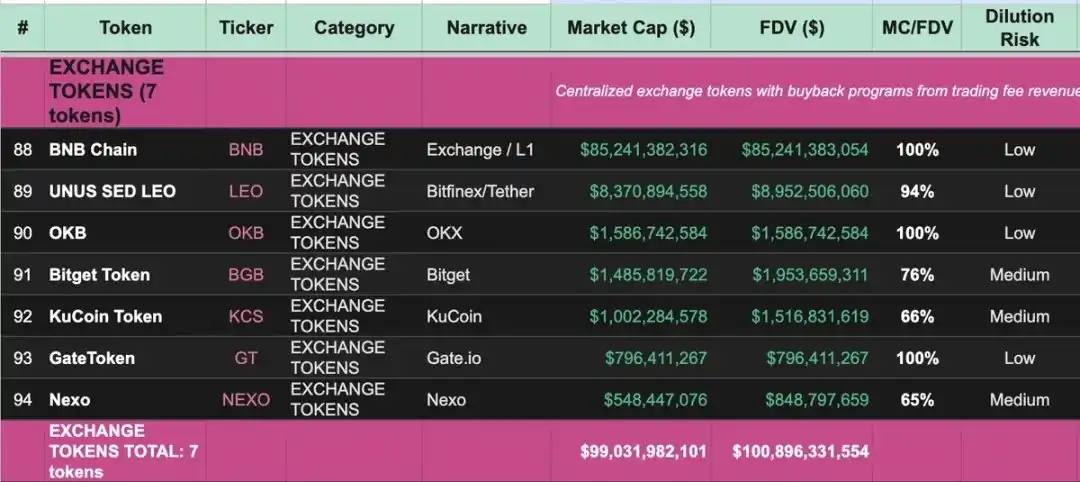This screenshot has height=482, width=1080.
Task: Select the KCS ticker cell
Action: pos(246,316)
